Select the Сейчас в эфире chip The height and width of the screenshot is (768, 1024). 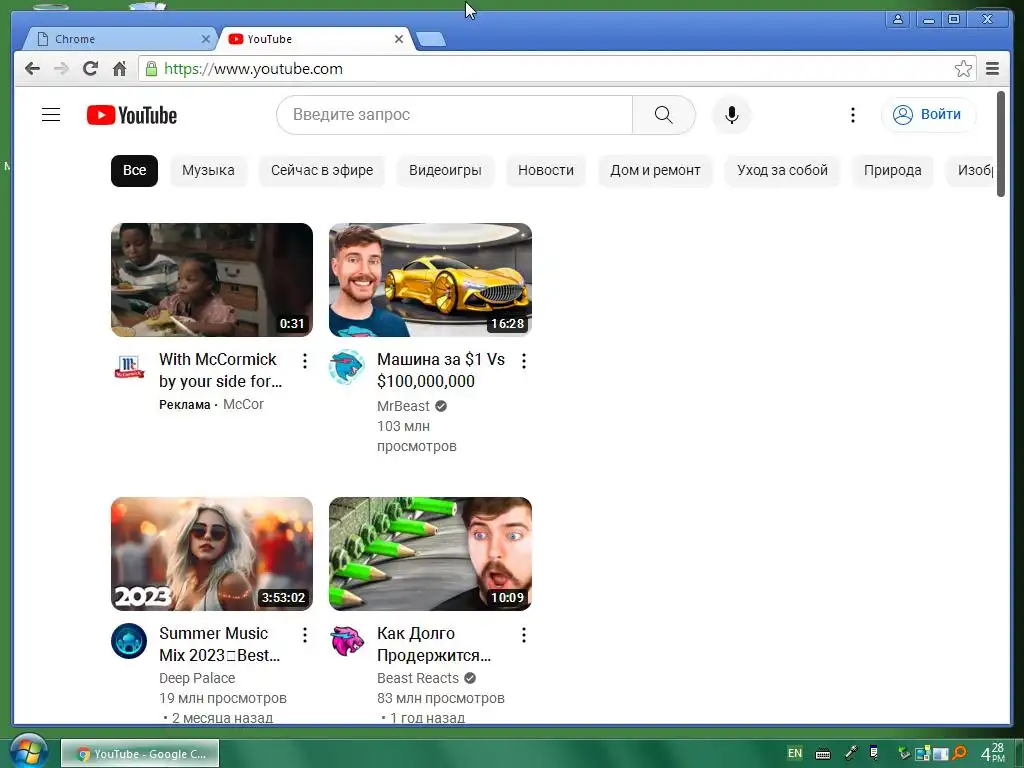(322, 170)
